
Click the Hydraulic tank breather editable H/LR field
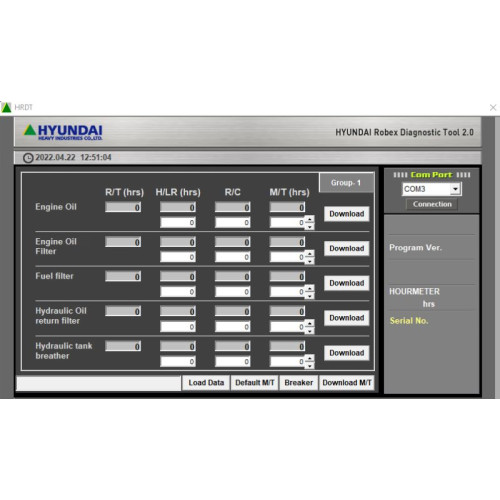pos(178,361)
